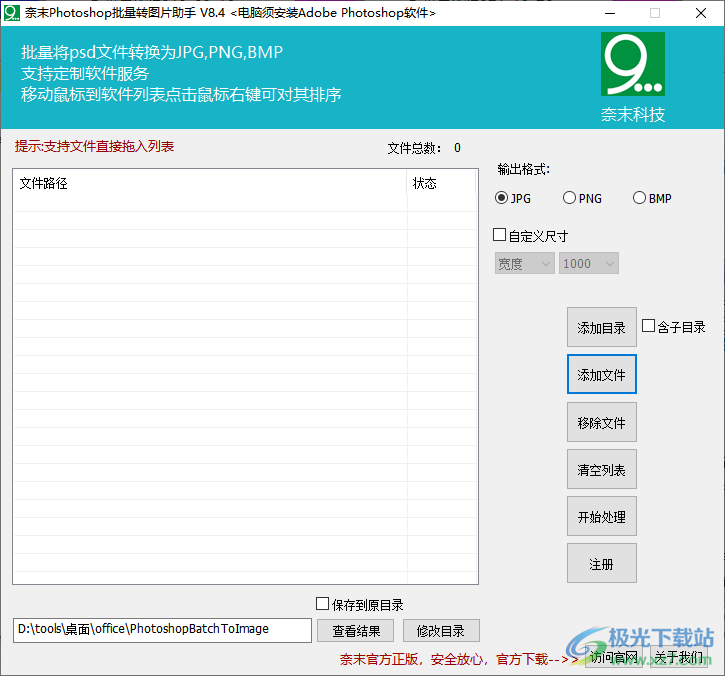This screenshot has width=725, height=676.
Task: Click the green 奈末科技 logo
Action: point(633,64)
